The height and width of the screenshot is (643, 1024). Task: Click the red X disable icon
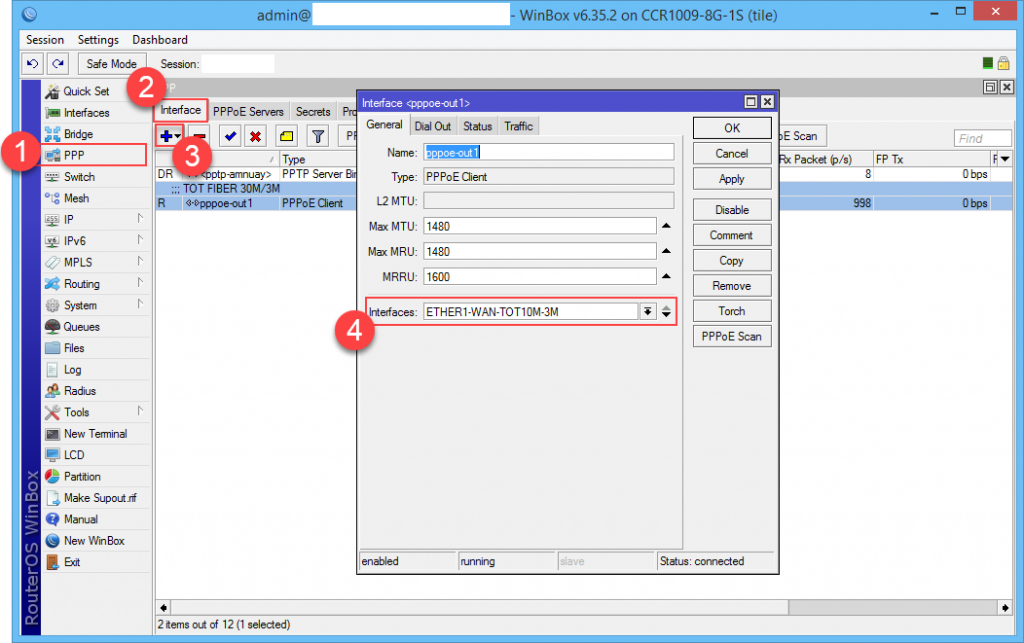(x=255, y=136)
